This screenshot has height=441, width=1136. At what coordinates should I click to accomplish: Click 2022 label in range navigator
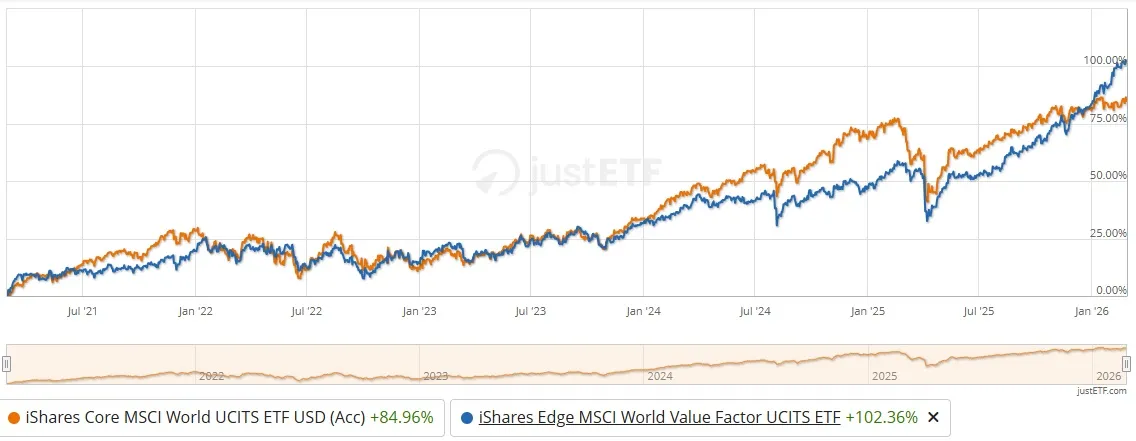click(x=211, y=377)
